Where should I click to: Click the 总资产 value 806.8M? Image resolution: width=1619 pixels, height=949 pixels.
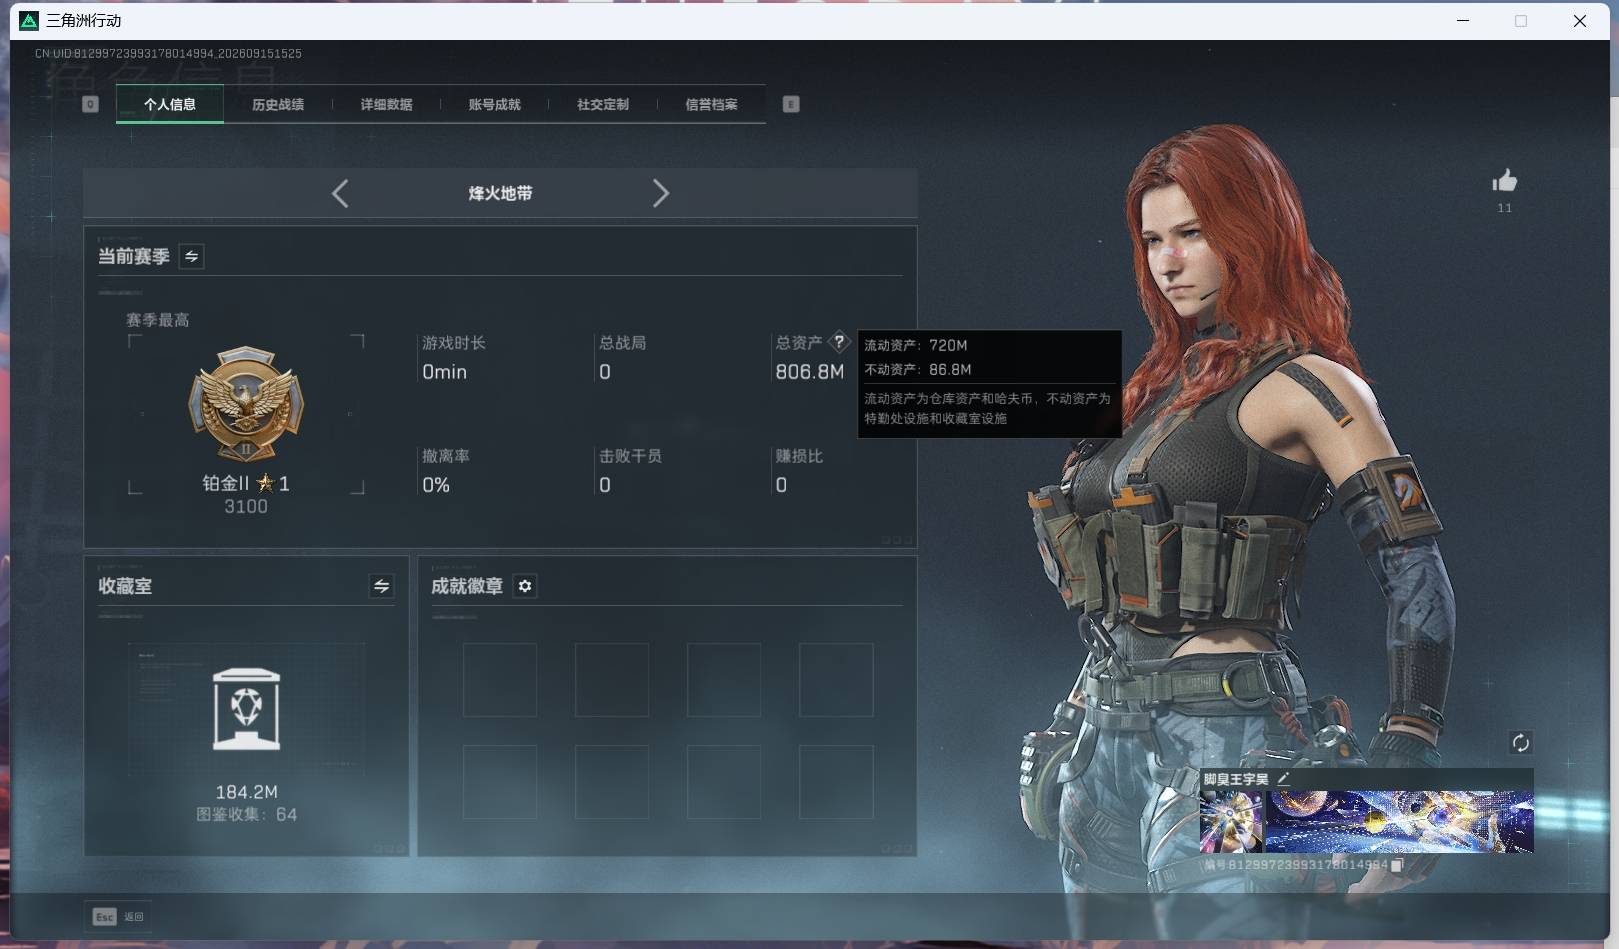coord(810,372)
